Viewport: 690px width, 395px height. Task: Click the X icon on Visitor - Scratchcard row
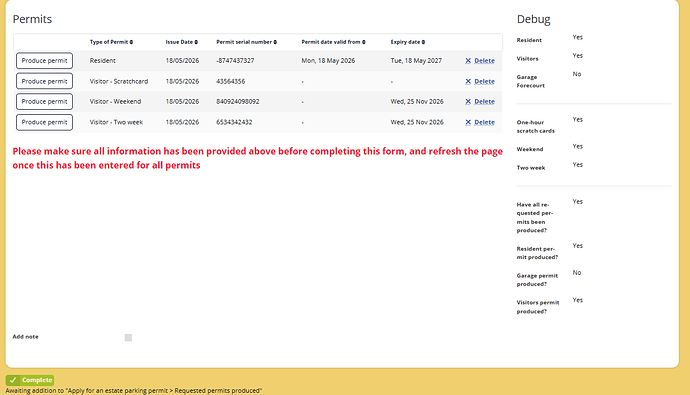[x=468, y=81]
